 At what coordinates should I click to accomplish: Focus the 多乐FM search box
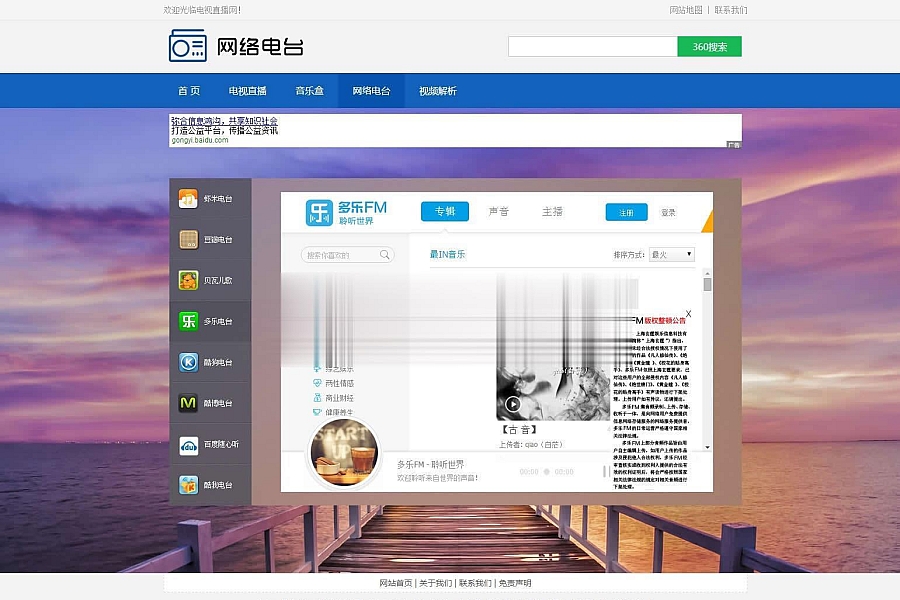pos(347,254)
